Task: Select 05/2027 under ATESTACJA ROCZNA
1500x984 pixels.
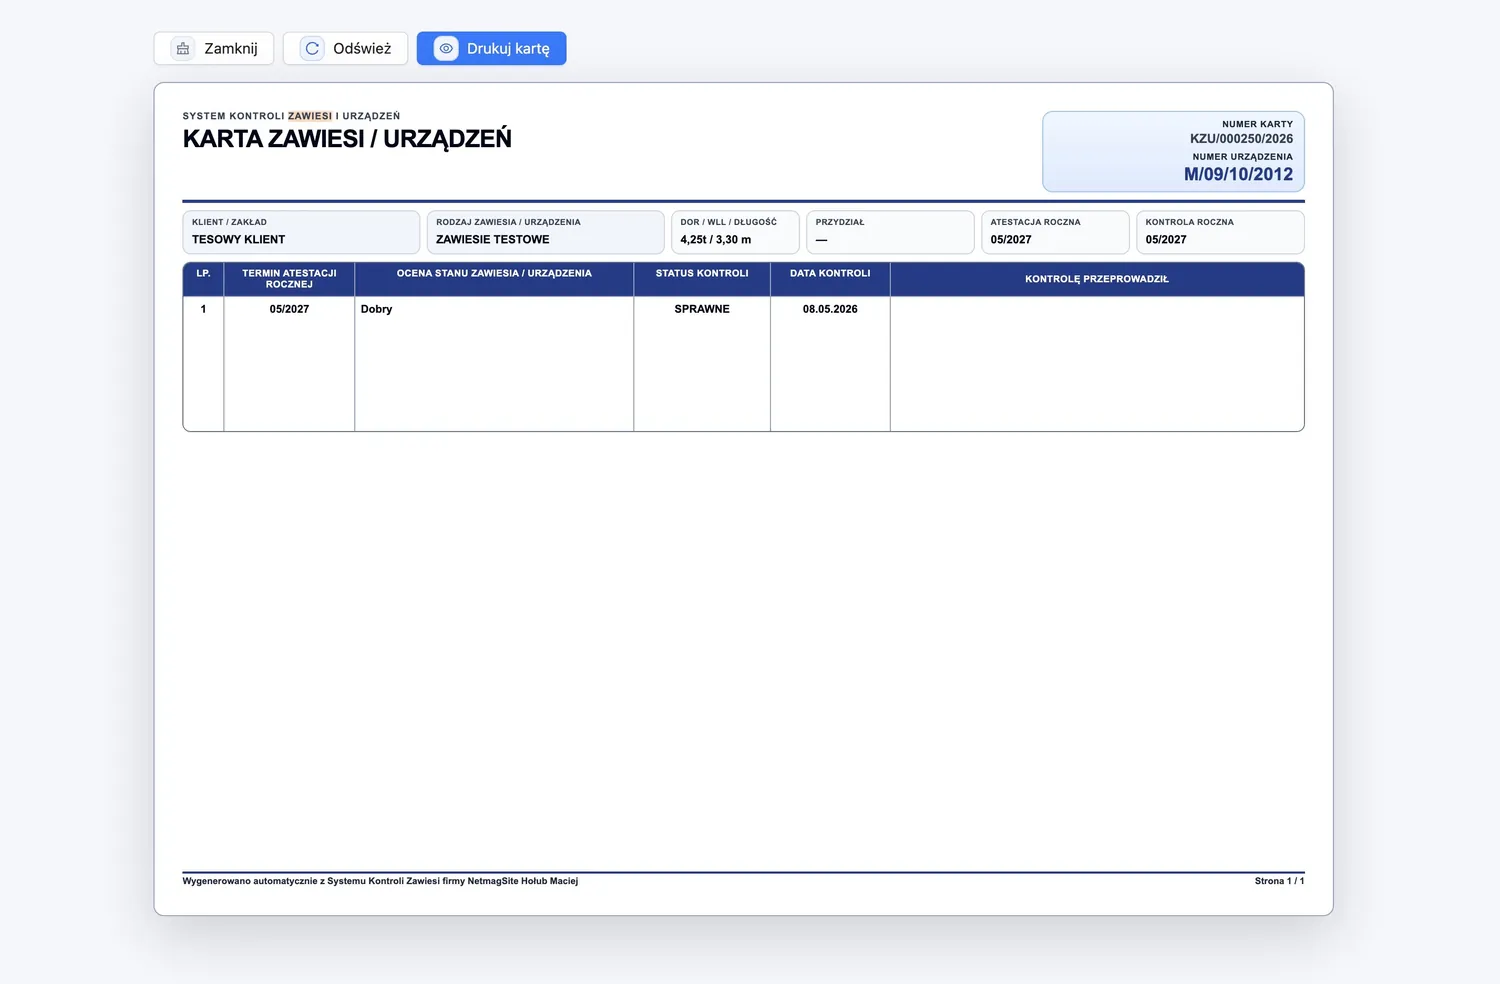Action: click(x=1010, y=240)
